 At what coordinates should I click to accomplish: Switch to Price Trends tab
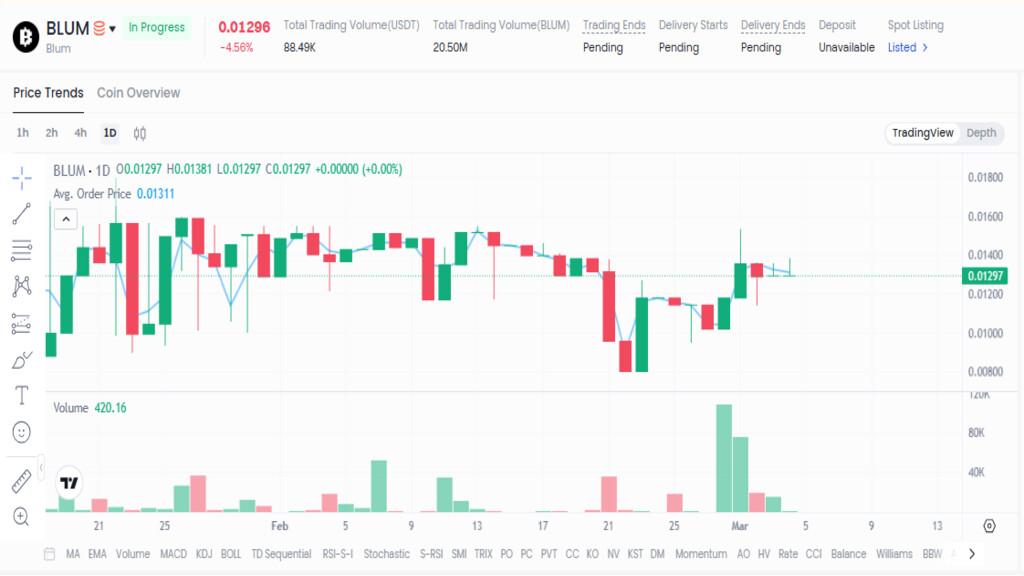click(48, 93)
